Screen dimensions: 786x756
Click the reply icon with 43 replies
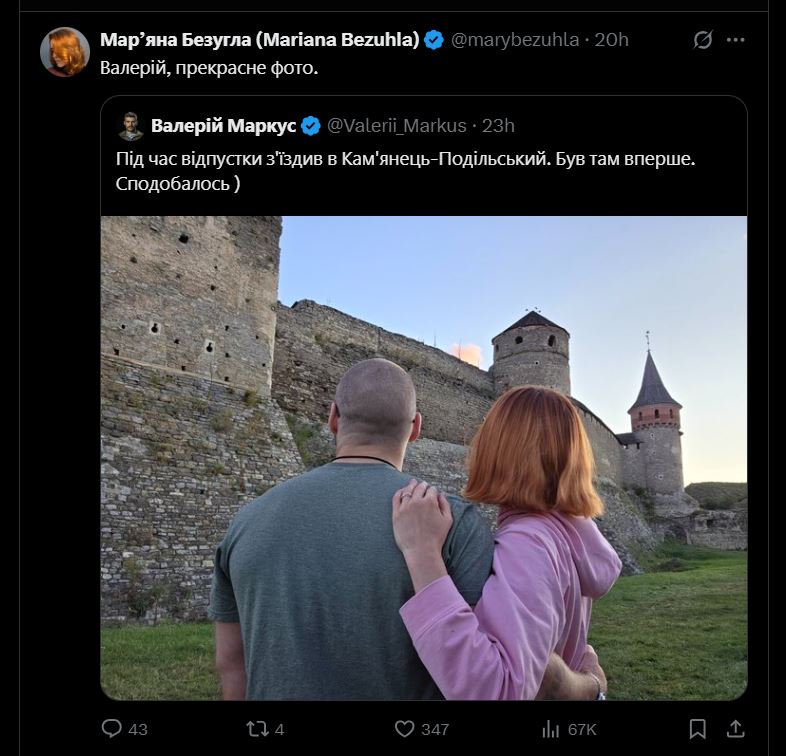pos(112,729)
